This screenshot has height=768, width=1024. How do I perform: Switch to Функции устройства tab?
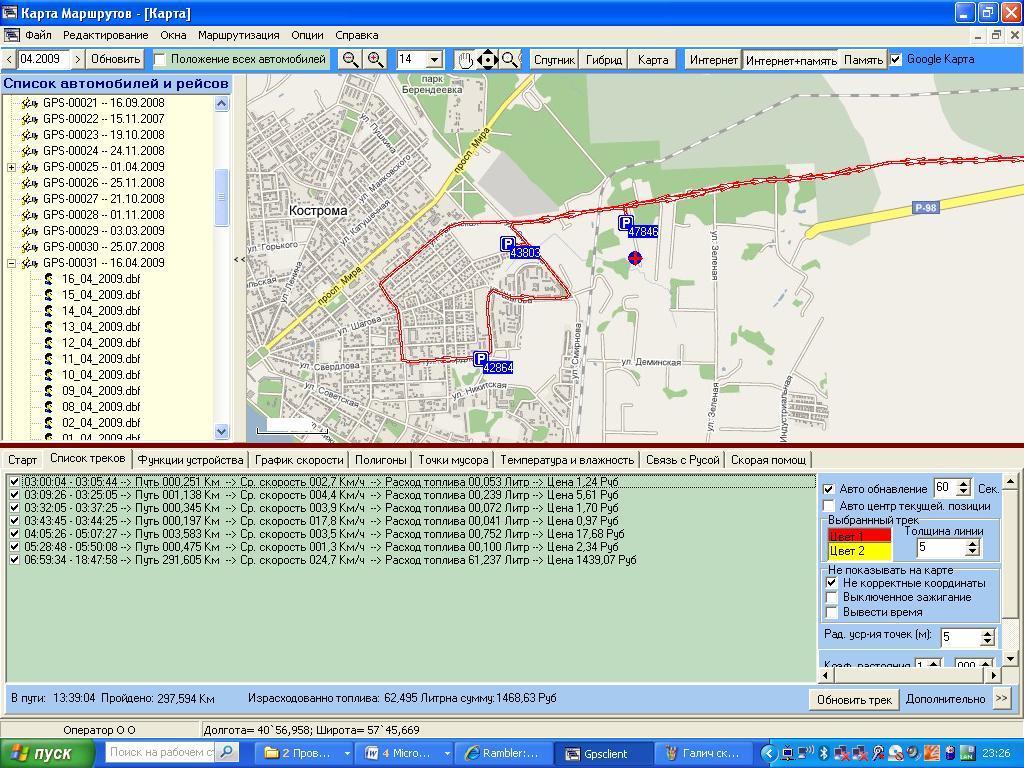tap(190, 460)
